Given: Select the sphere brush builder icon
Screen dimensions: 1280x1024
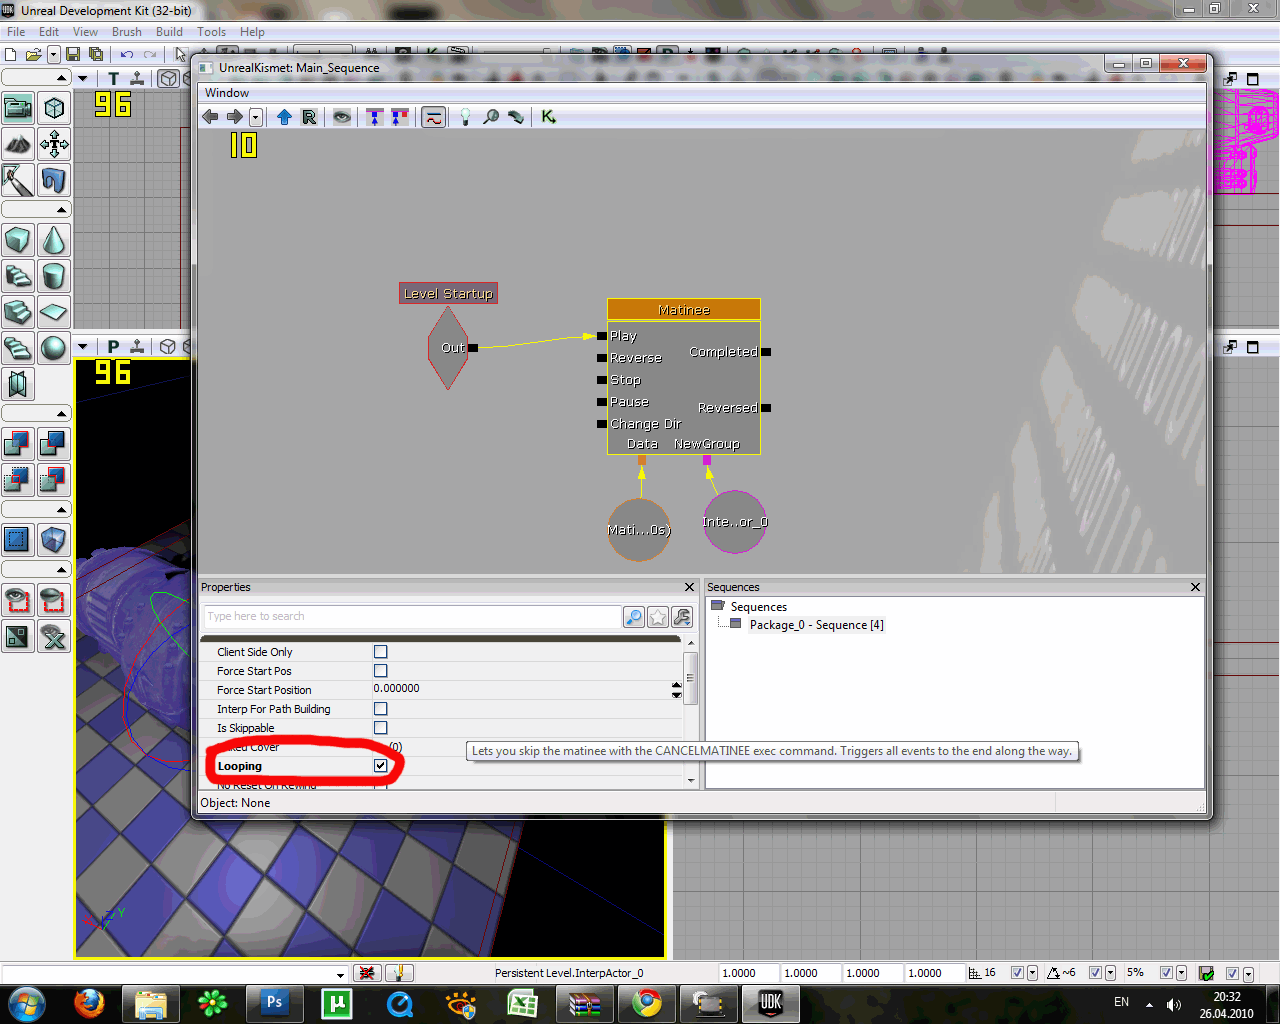Looking at the screenshot, I should point(54,348).
